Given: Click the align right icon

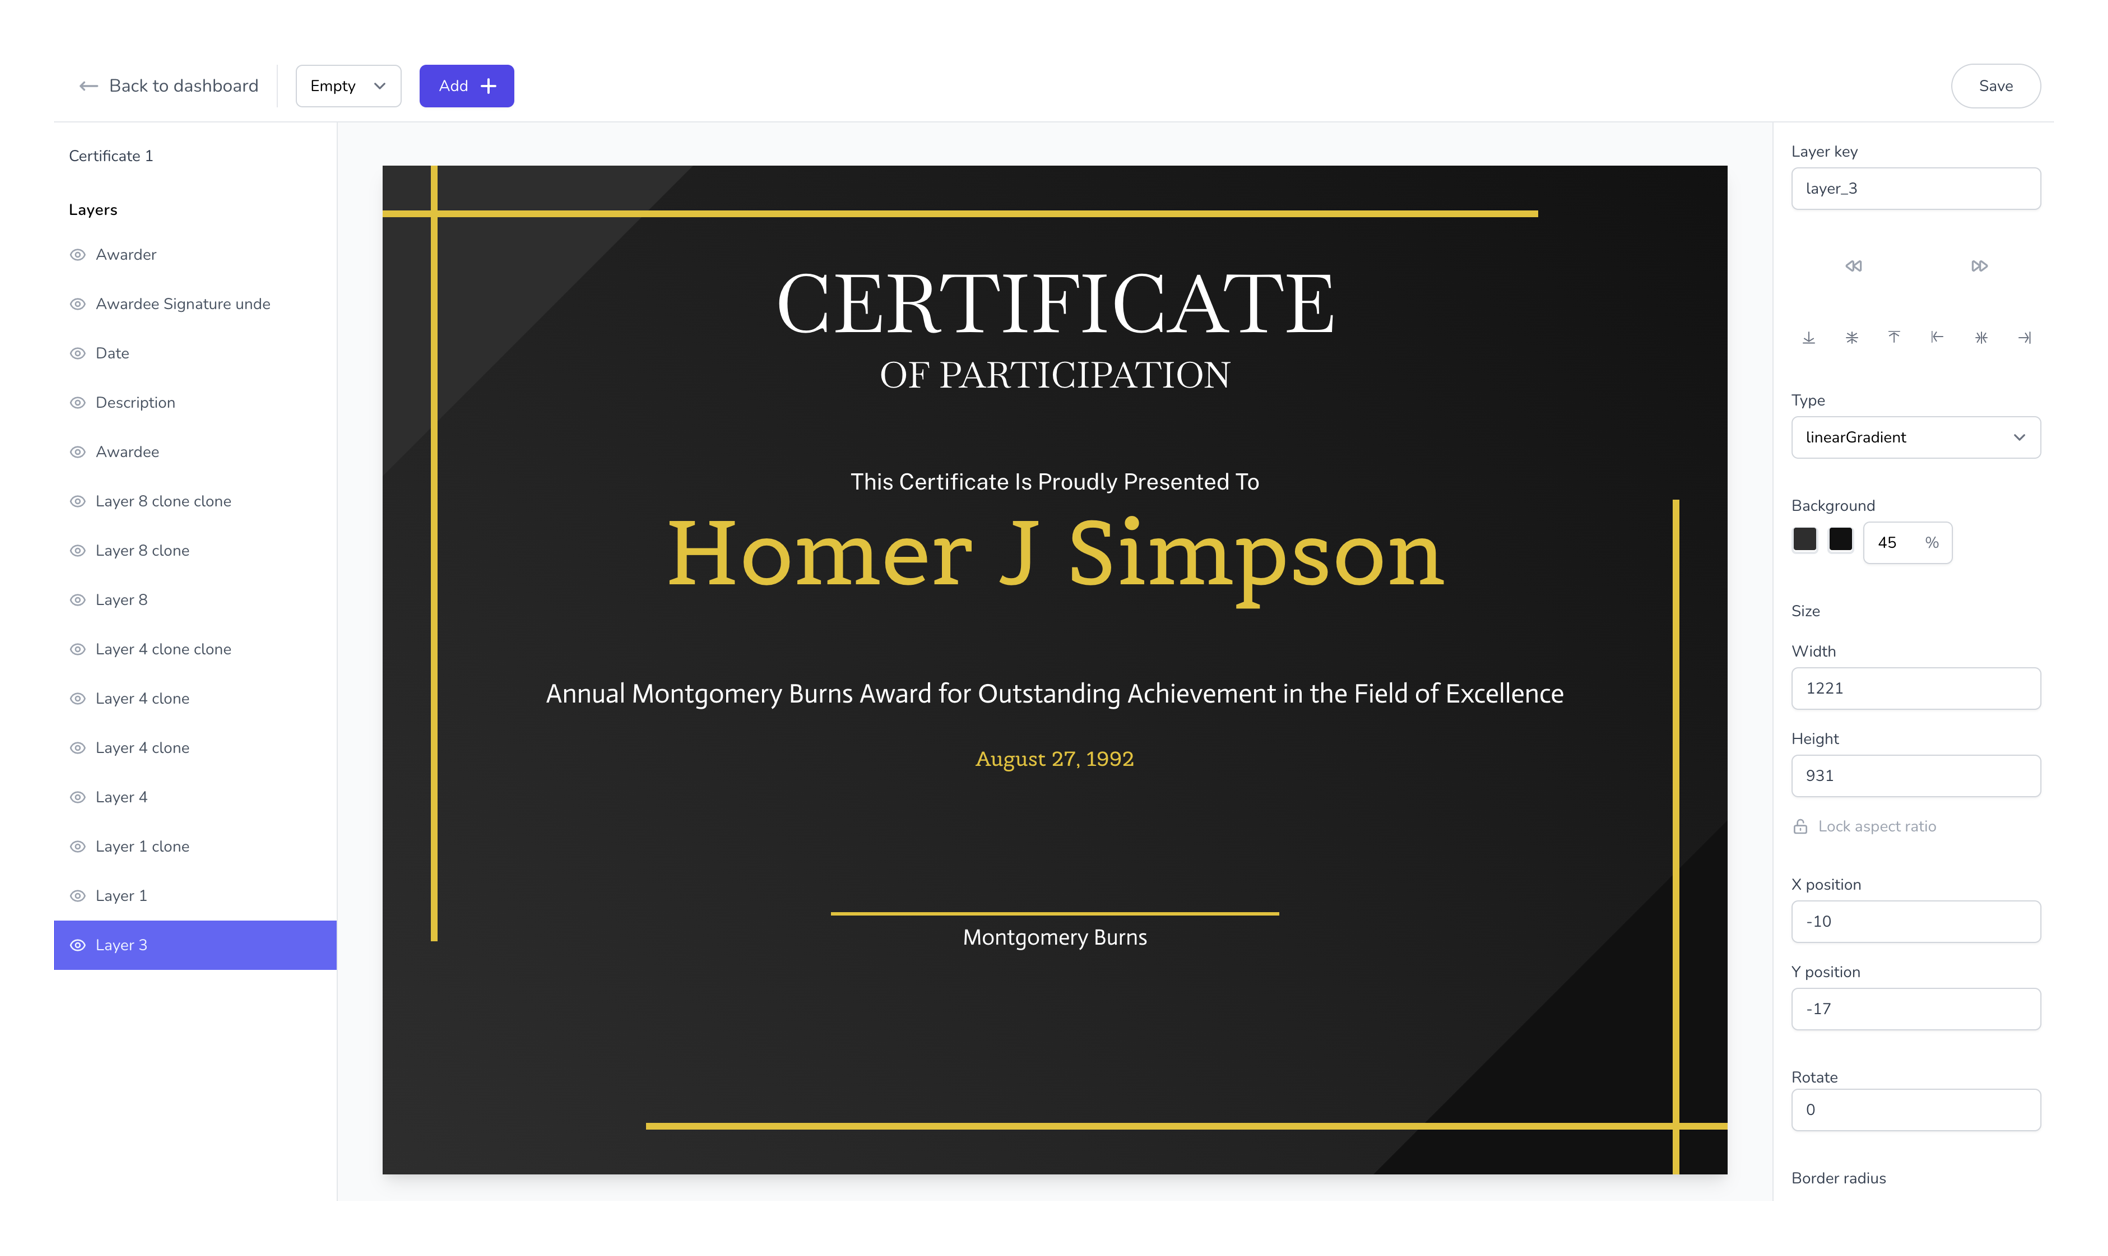Looking at the screenshot, I should 2024,336.
